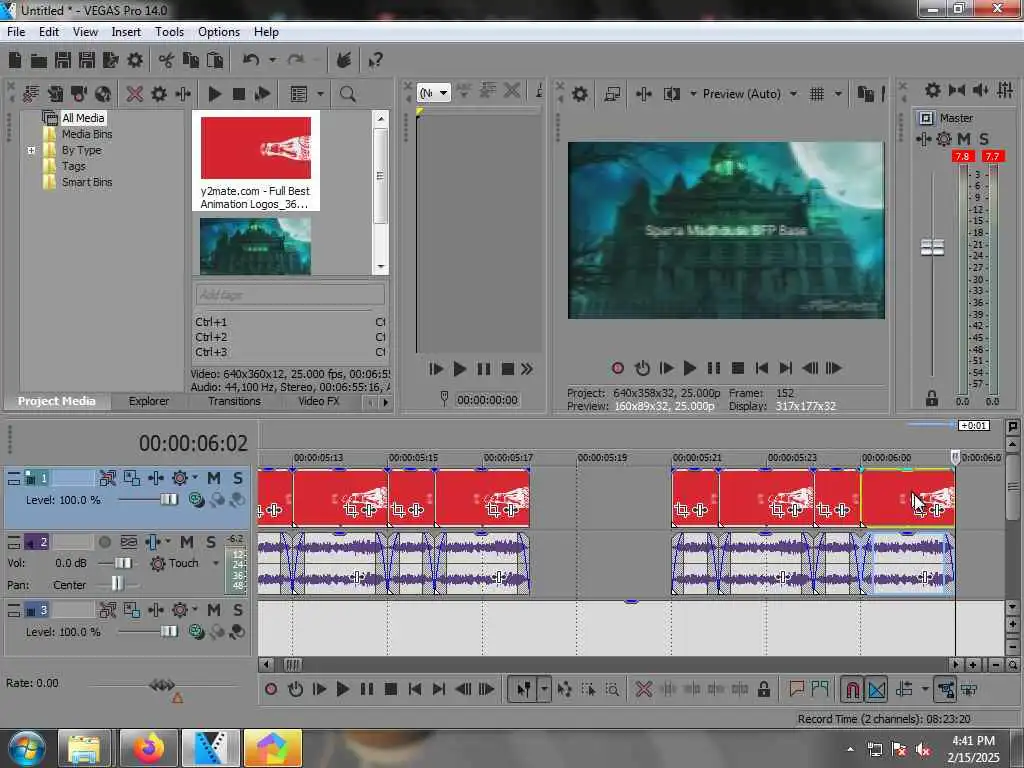1024x768 pixels.
Task: Copy snapshot to clipboard in preview
Action: pos(865,94)
